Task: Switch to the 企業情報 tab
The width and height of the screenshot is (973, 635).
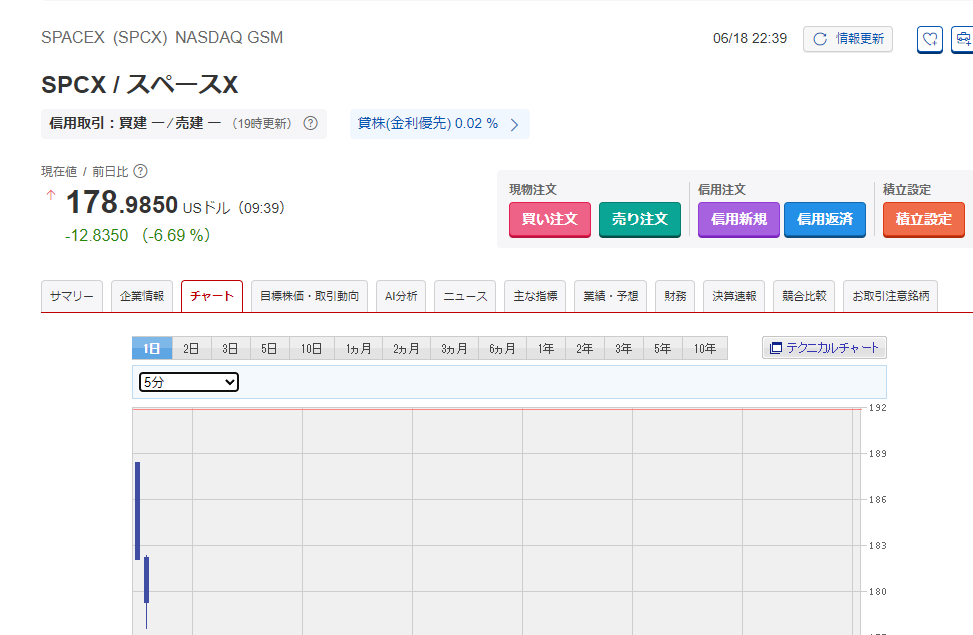Action: click(x=142, y=296)
